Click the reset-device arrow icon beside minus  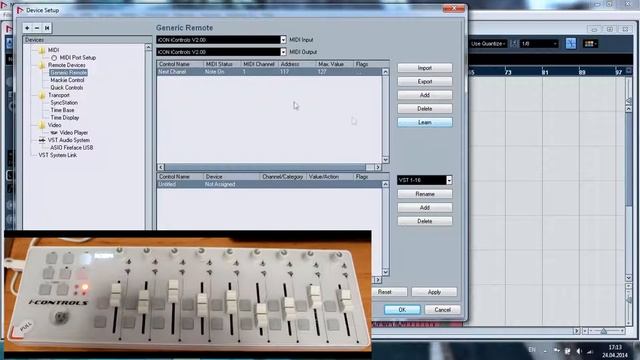(47, 28)
